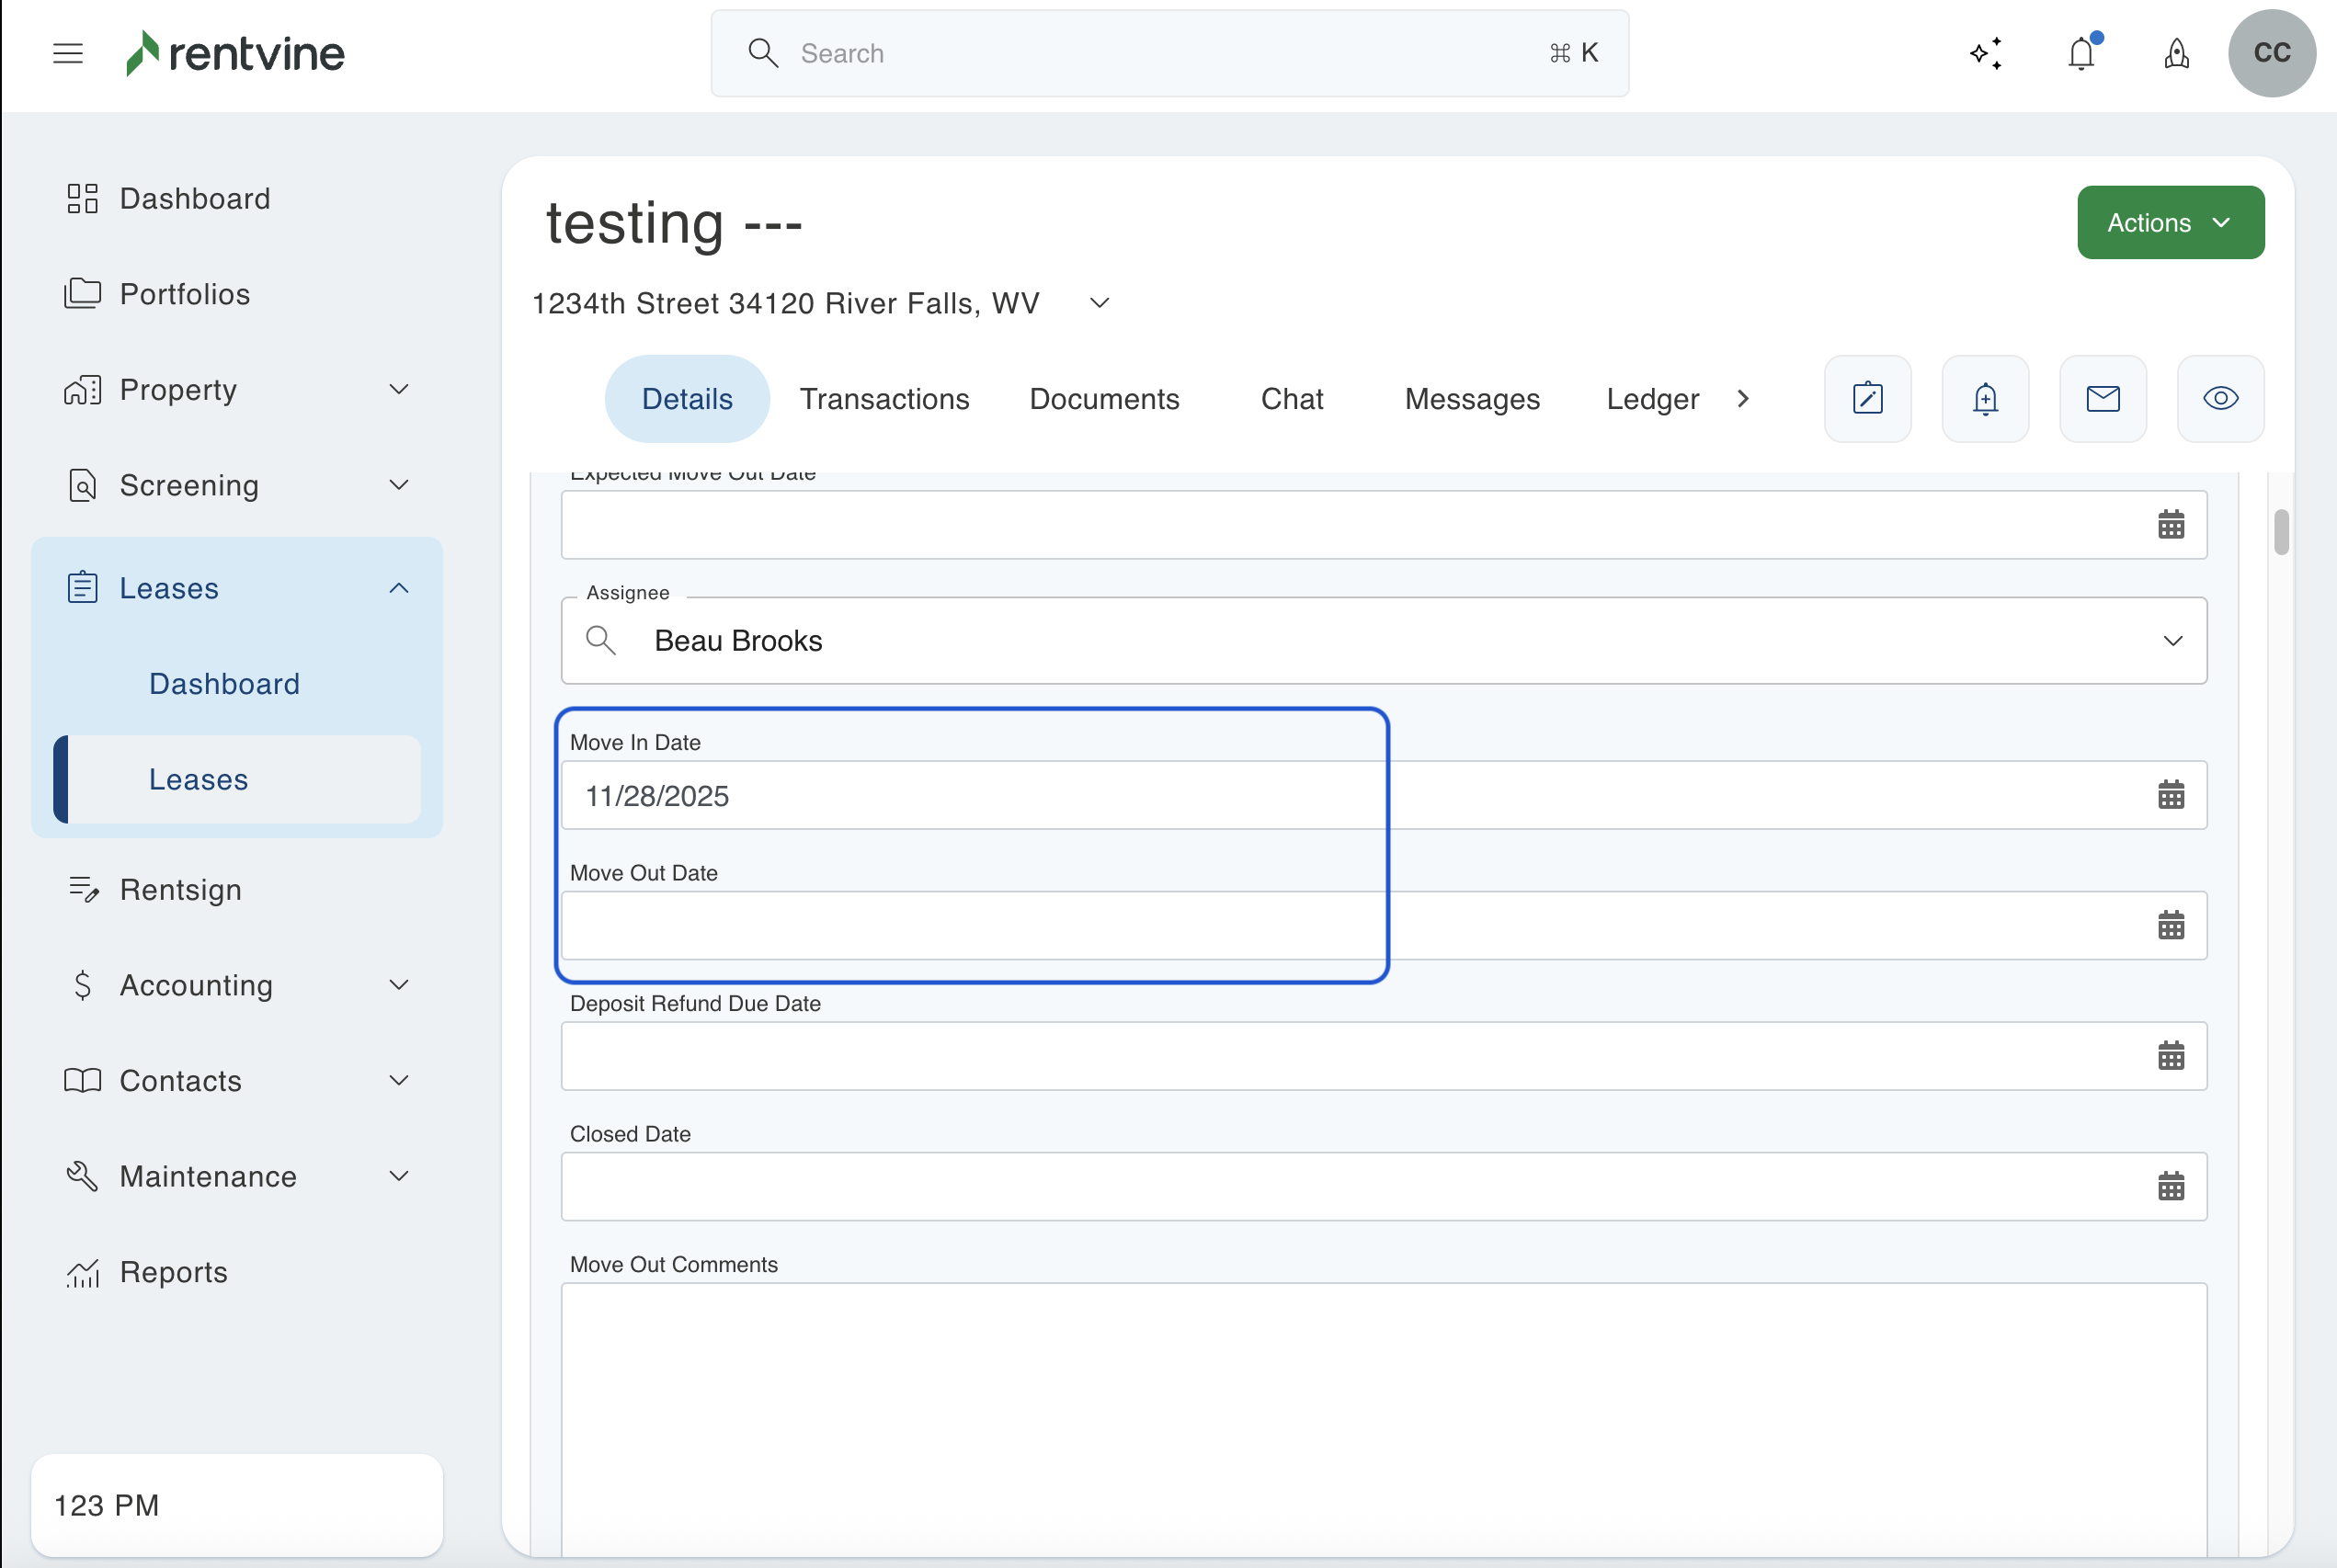The height and width of the screenshot is (1568, 2337).
Task: Click the note edit icon button
Action: [1867, 399]
